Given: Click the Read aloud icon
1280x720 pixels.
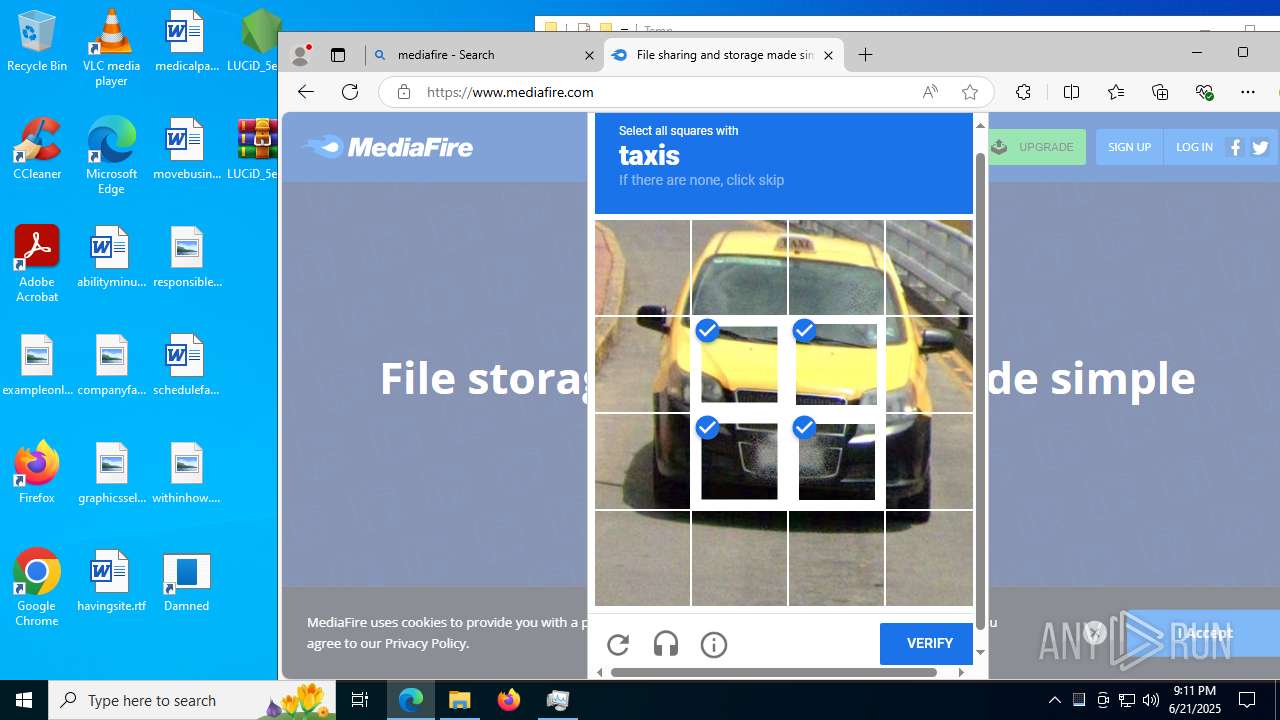Looking at the screenshot, I should pos(930,92).
